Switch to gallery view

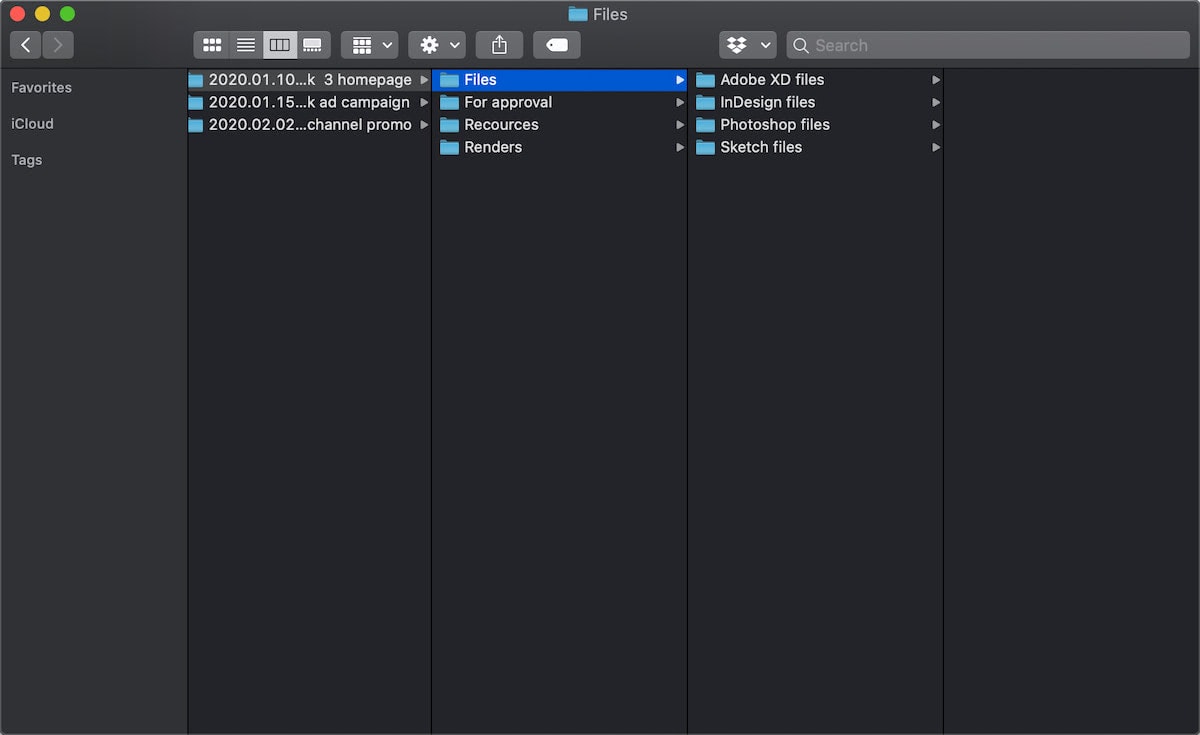pos(313,45)
